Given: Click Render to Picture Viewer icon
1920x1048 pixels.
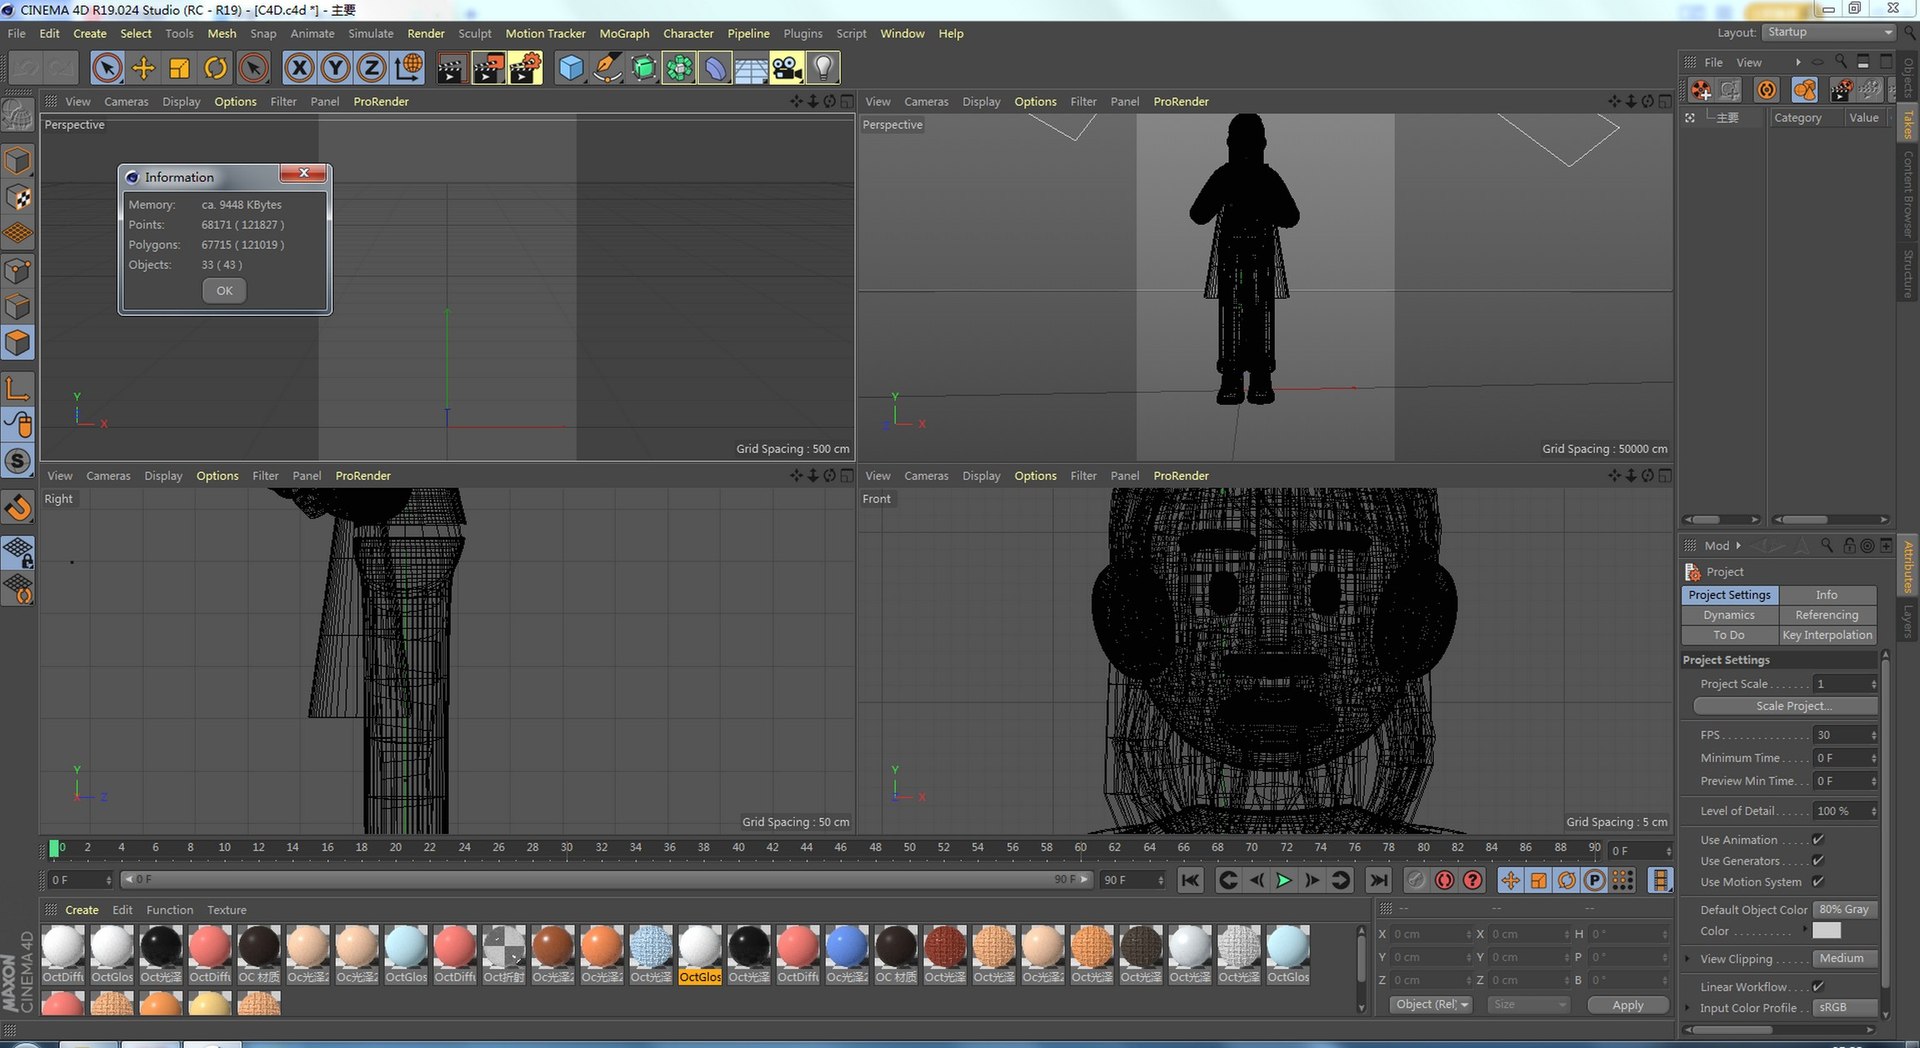Looking at the screenshot, I should (488, 68).
